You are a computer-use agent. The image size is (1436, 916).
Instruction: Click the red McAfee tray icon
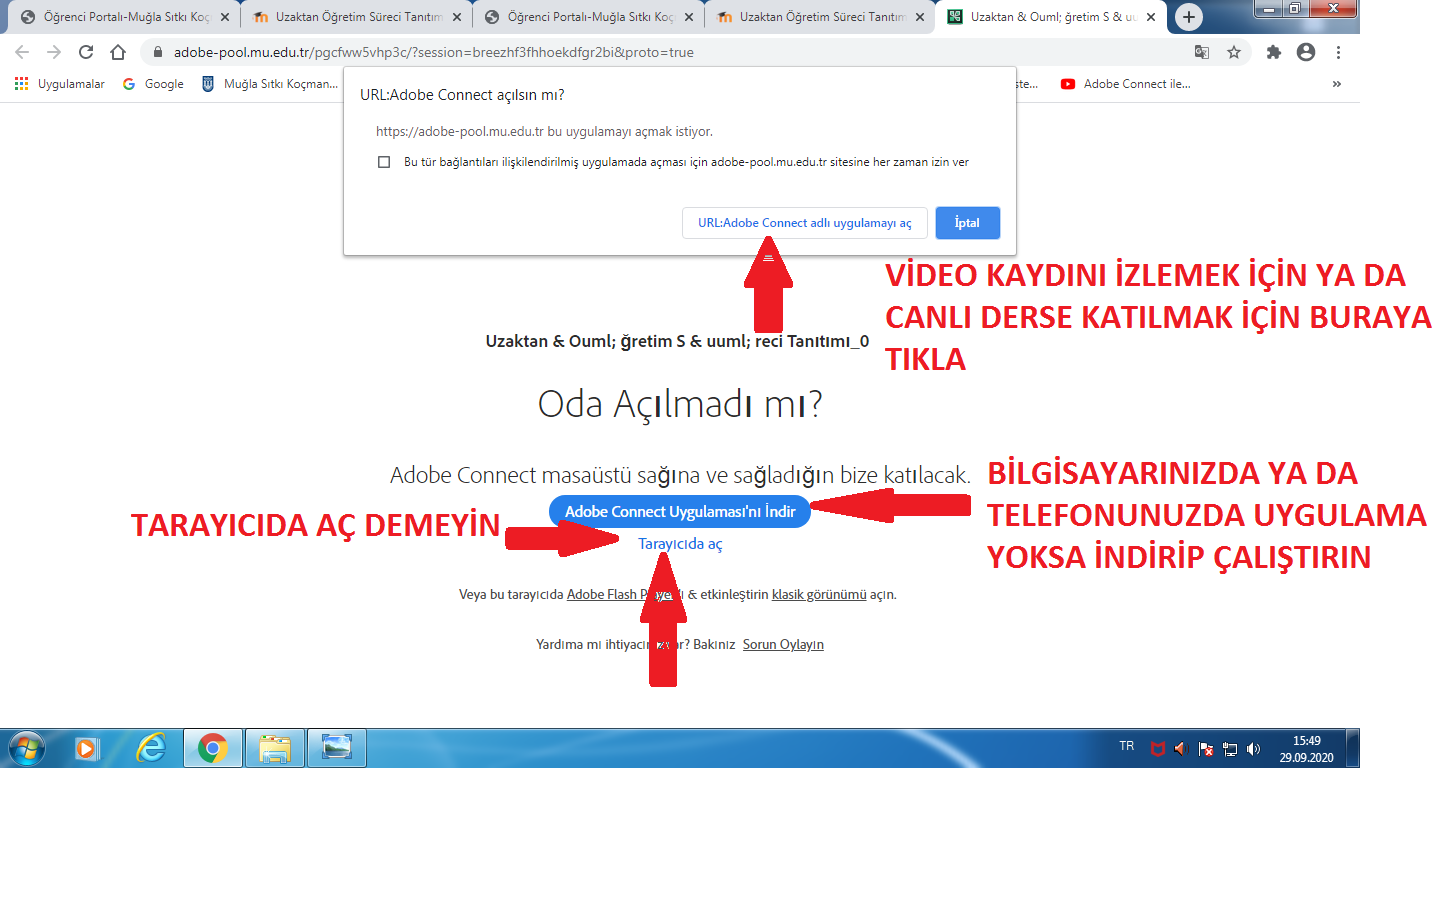1158,749
